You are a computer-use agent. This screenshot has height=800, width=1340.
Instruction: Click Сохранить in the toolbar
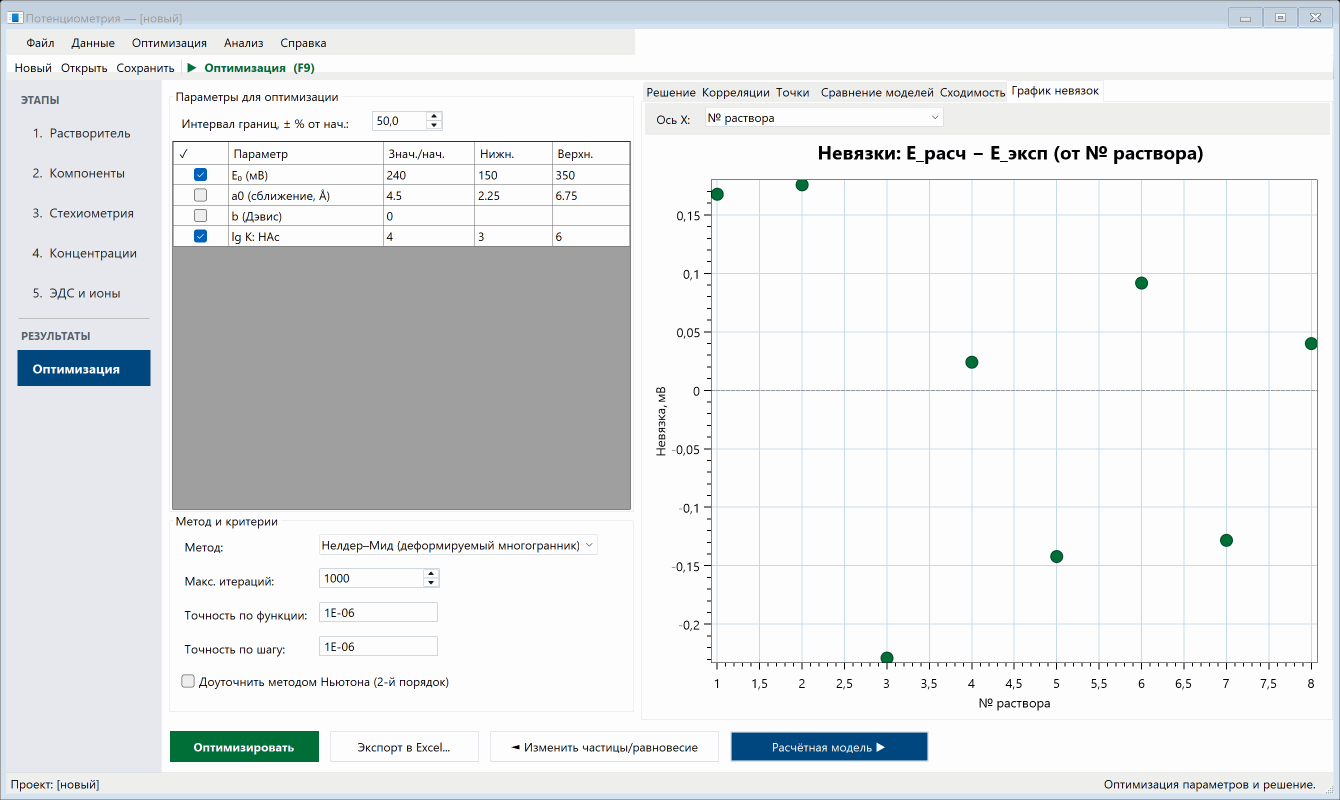(145, 68)
